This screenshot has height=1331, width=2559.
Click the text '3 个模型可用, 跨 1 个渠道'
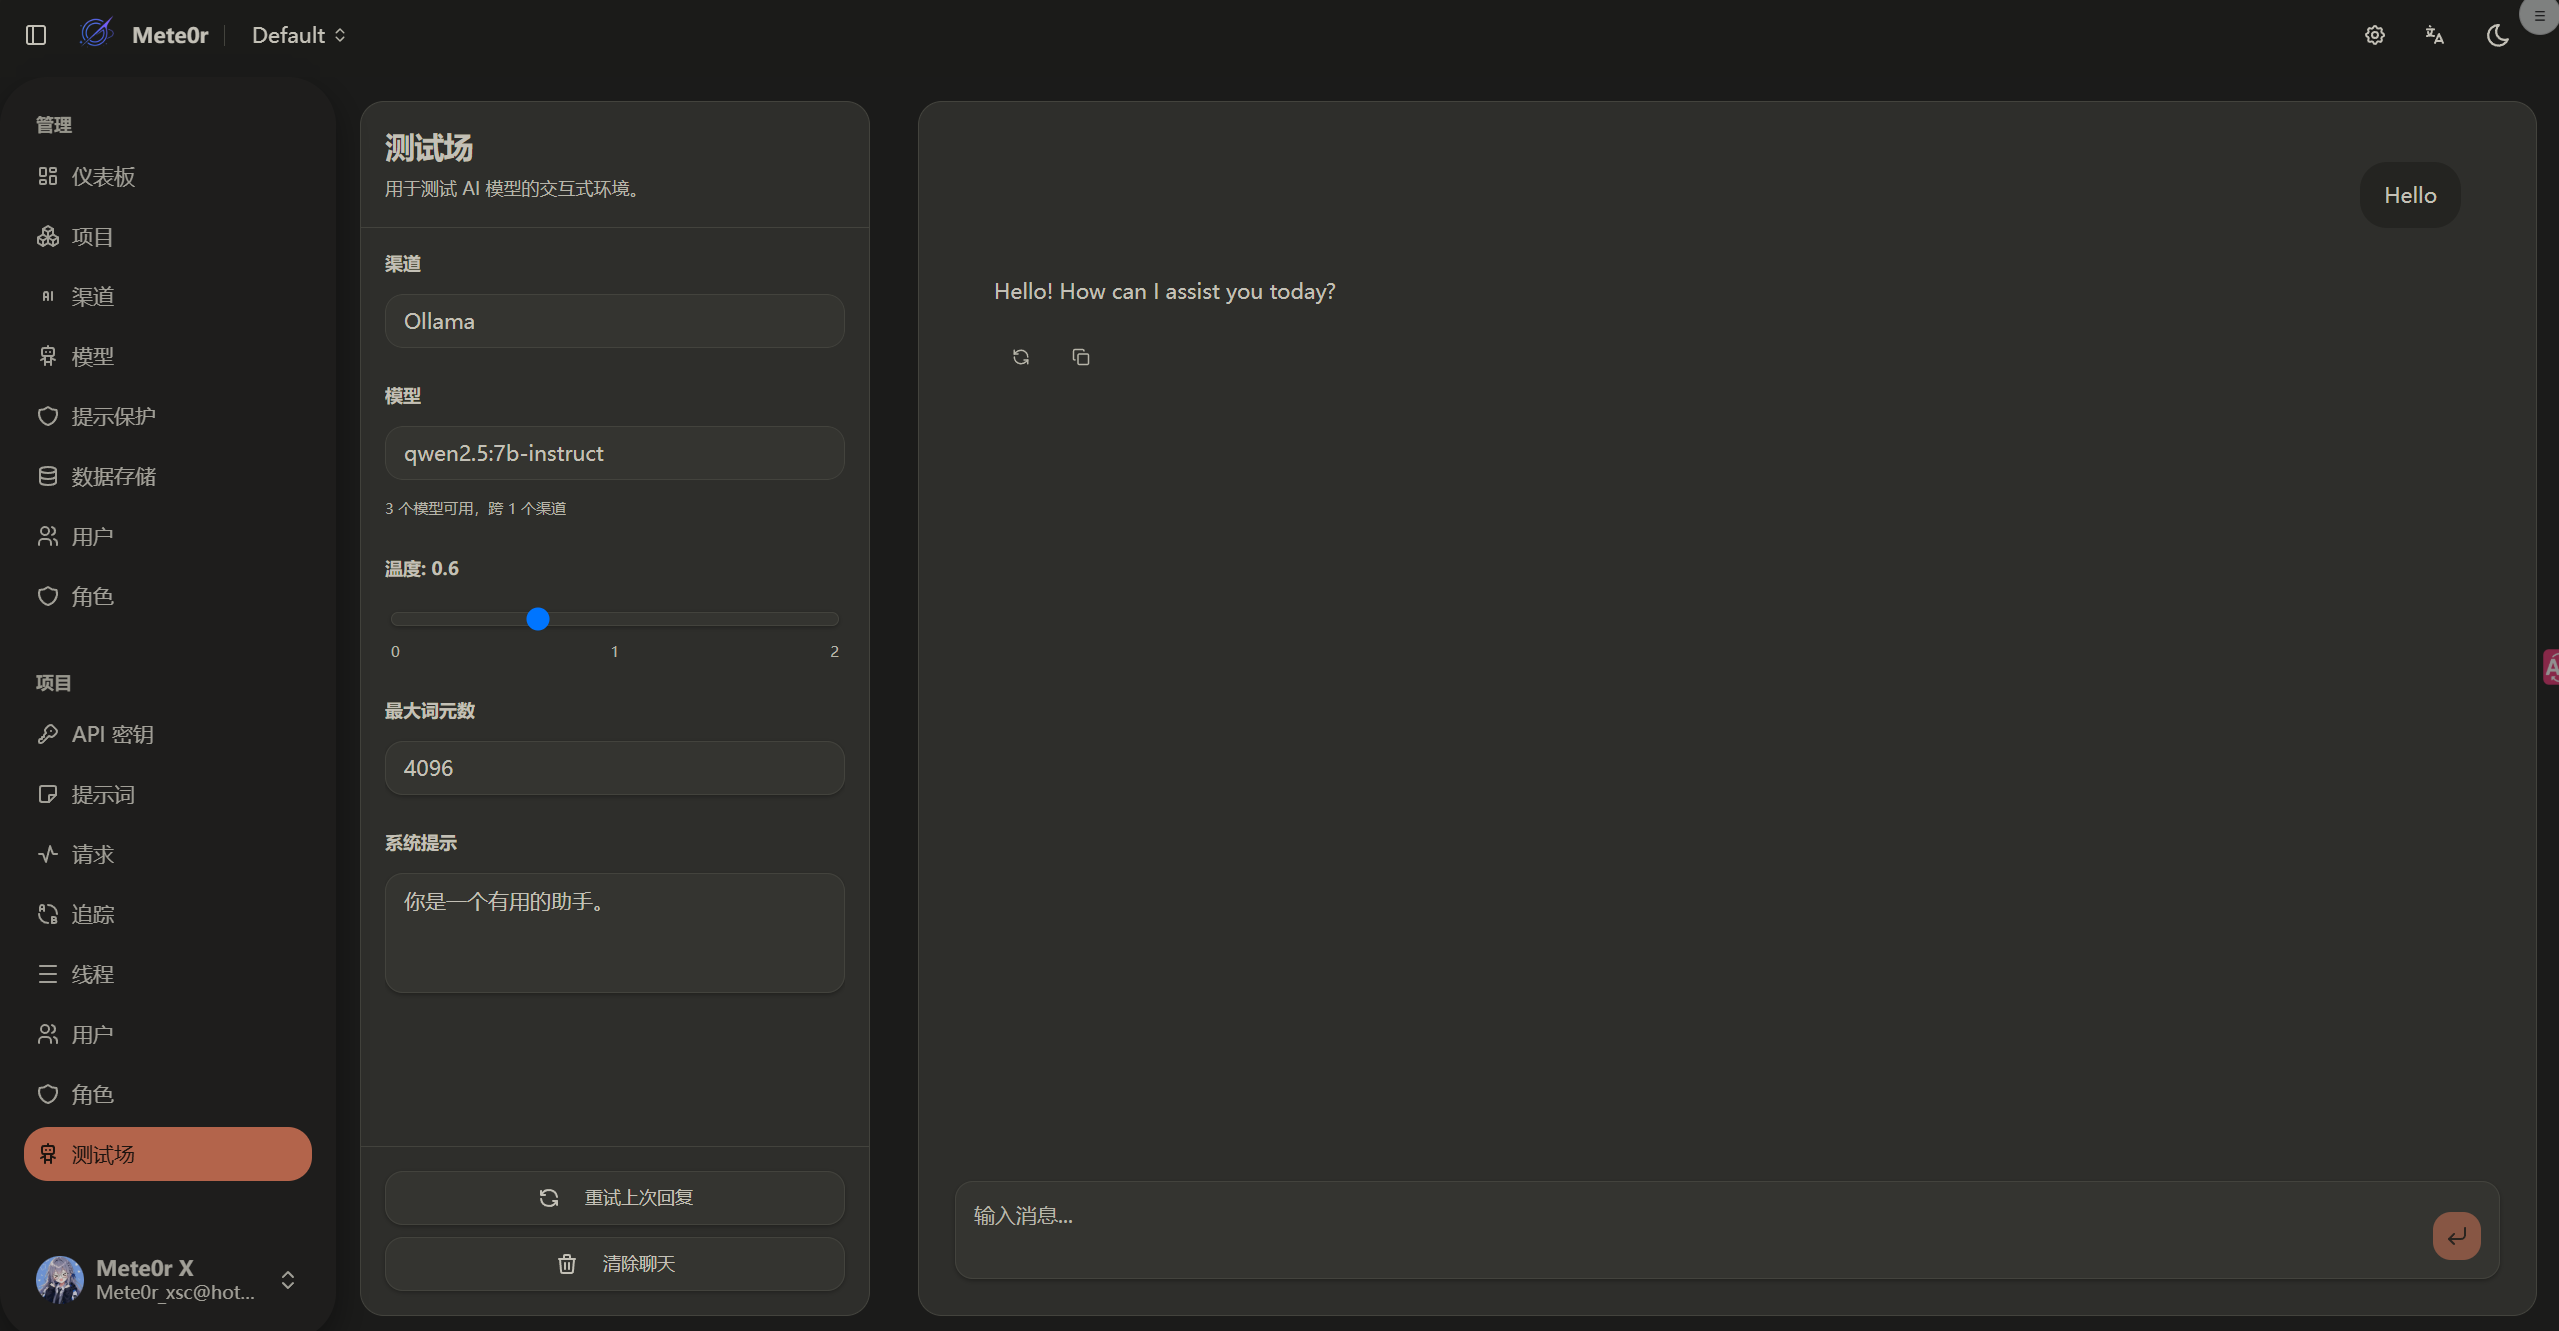(x=475, y=509)
